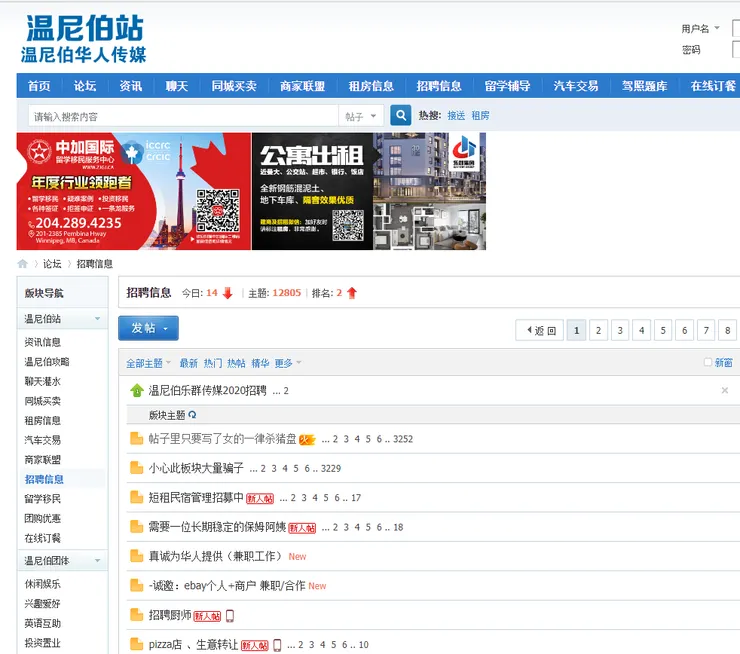Open 驾照题库 in the main navigation
Image resolution: width=740 pixels, height=654 pixels.
[644, 86]
